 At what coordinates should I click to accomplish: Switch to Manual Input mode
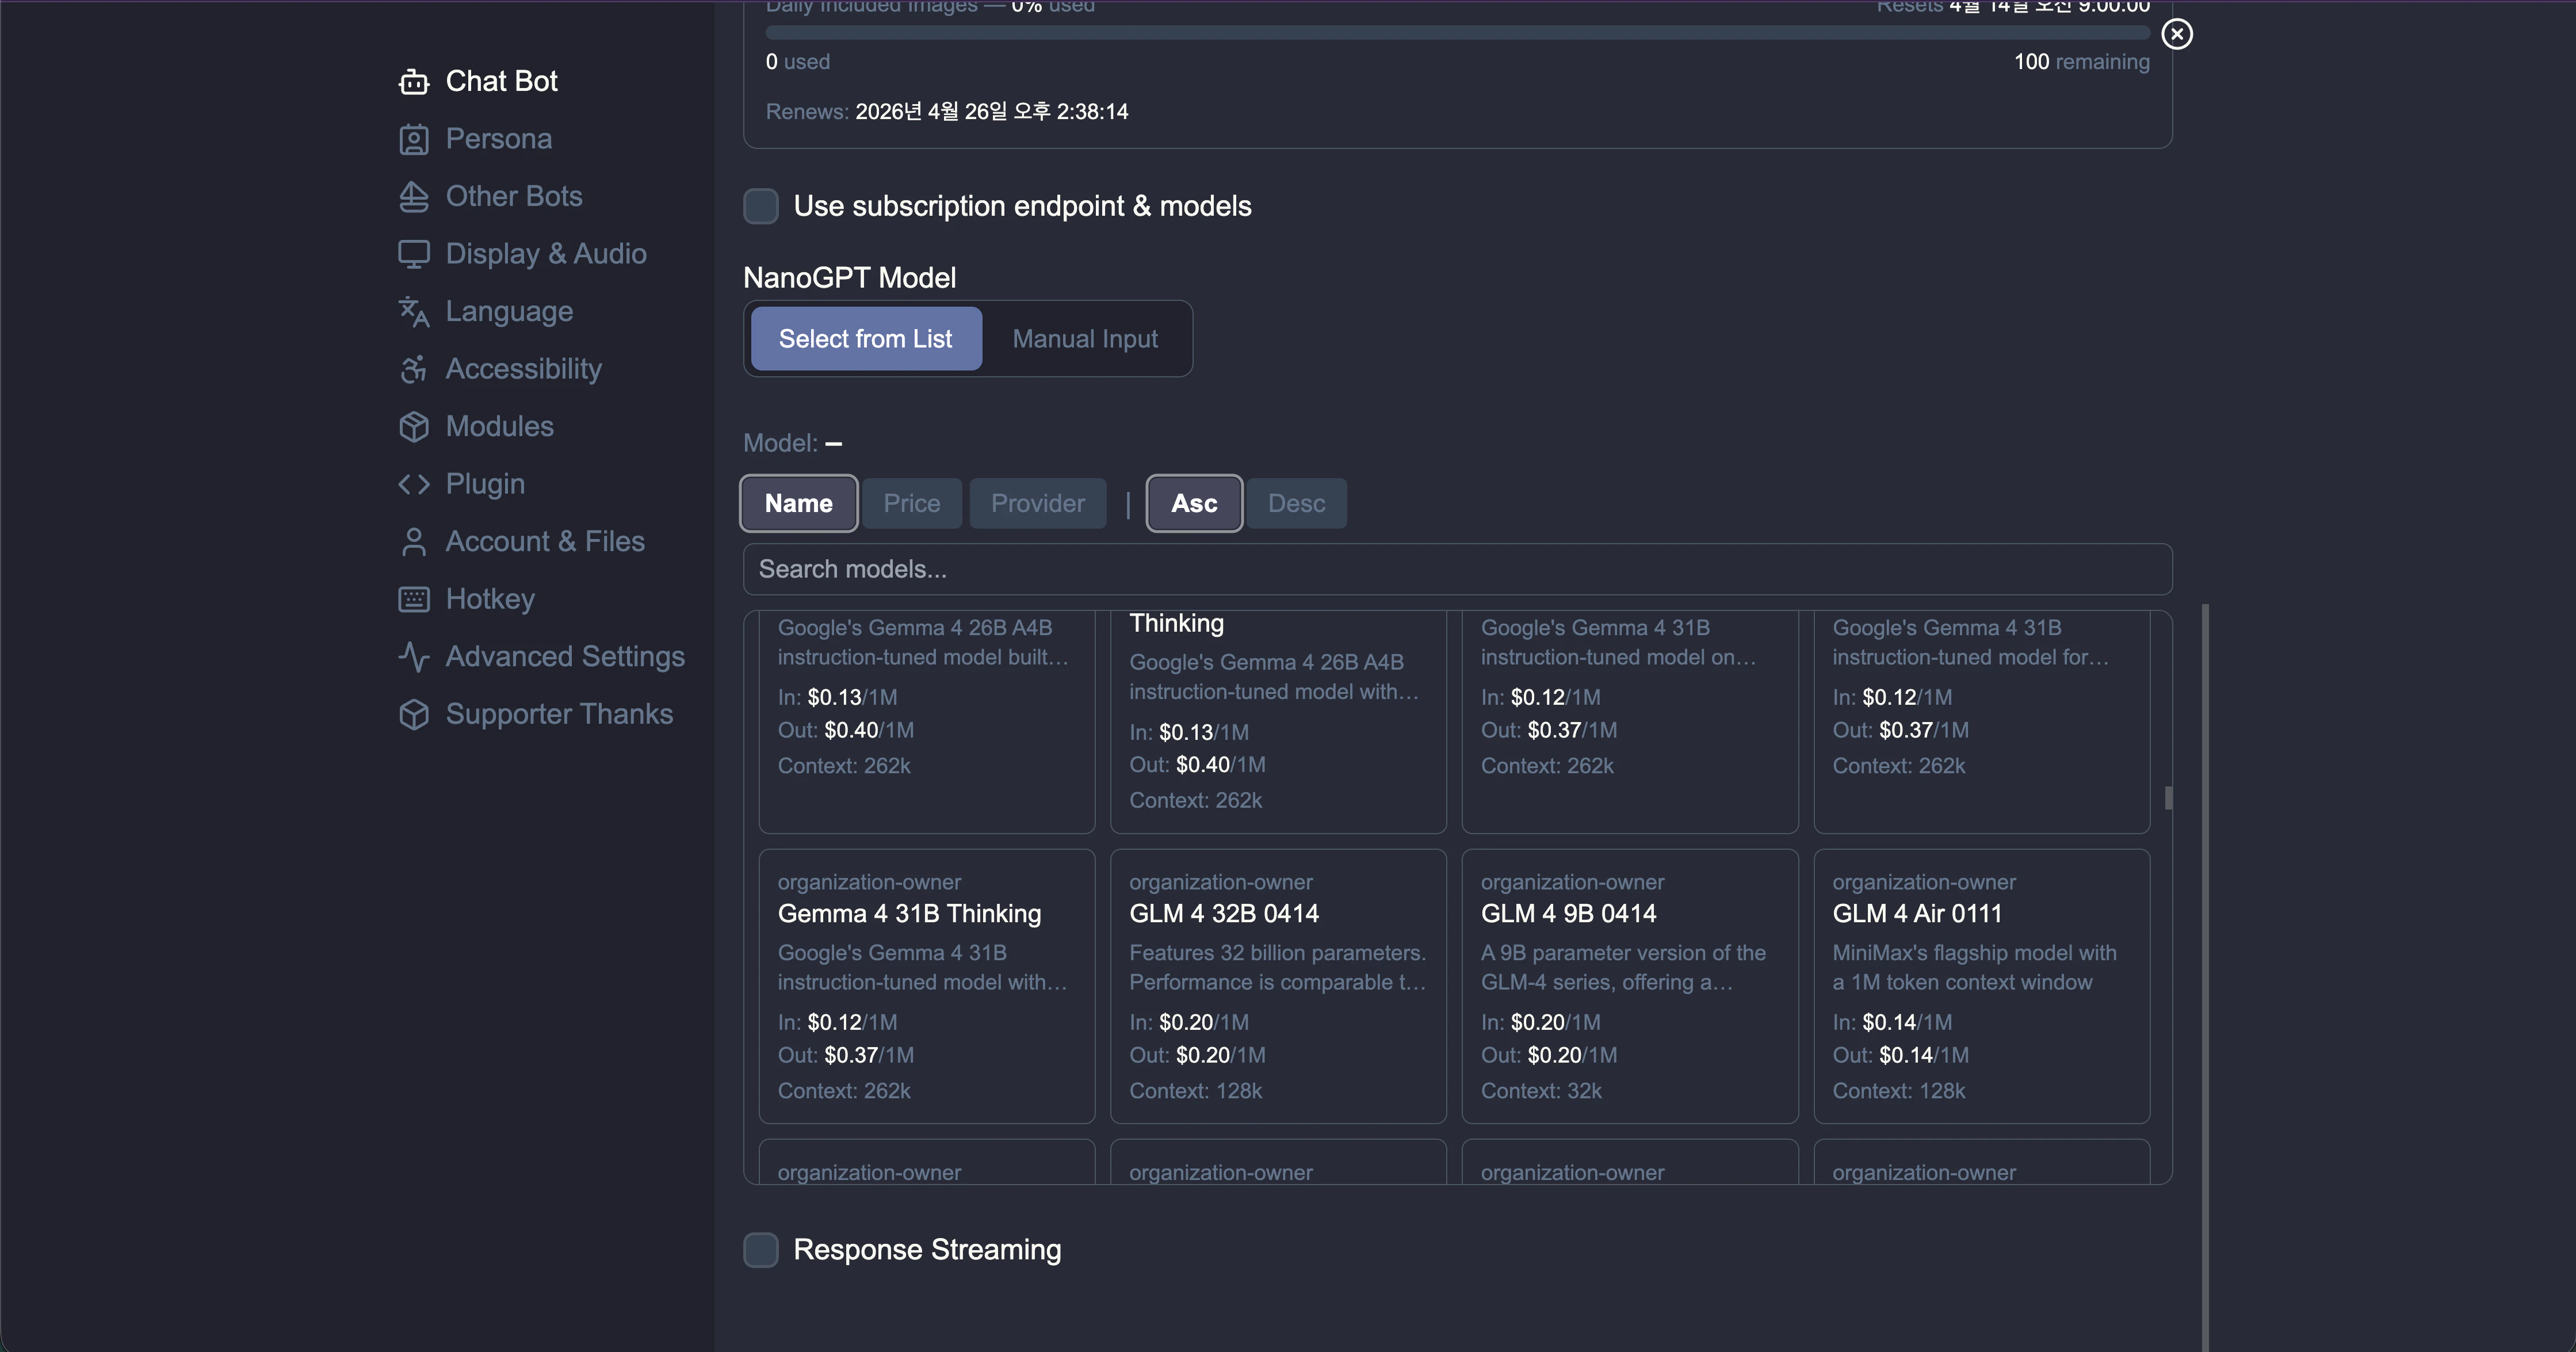coord(1085,338)
